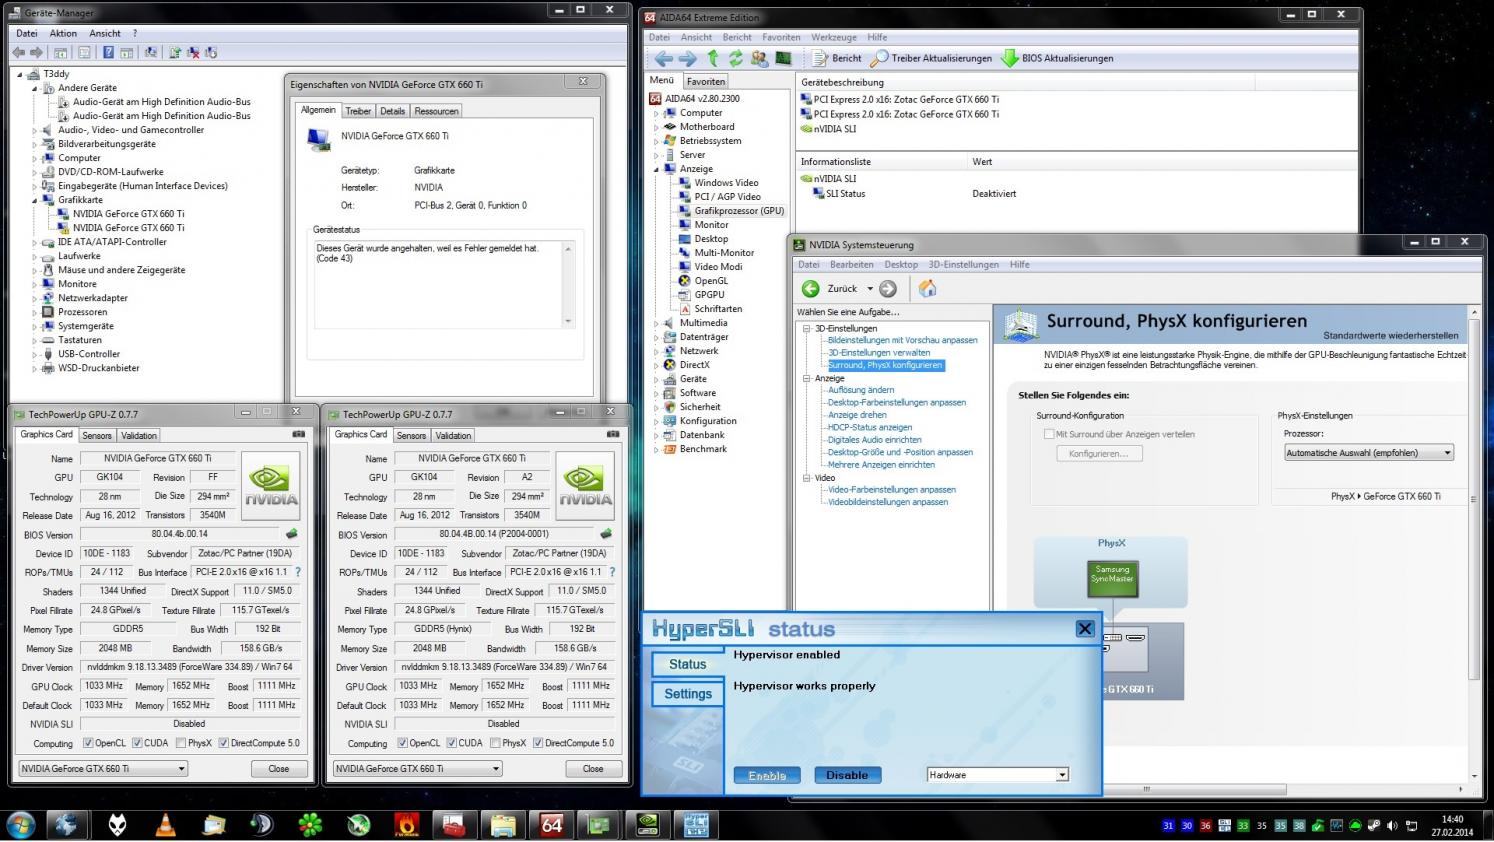1494x842 pixels.
Task: Switch to Details tab in Eigenschaften dialog
Action: coord(392,111)
